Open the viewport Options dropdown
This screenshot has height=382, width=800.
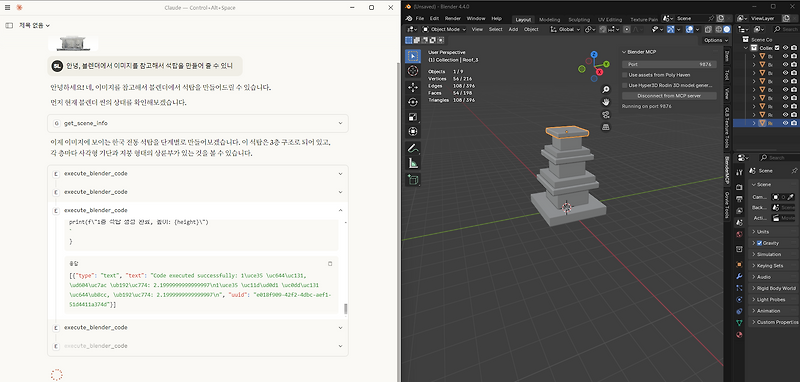pyautogui.click(x=715, y=40)
